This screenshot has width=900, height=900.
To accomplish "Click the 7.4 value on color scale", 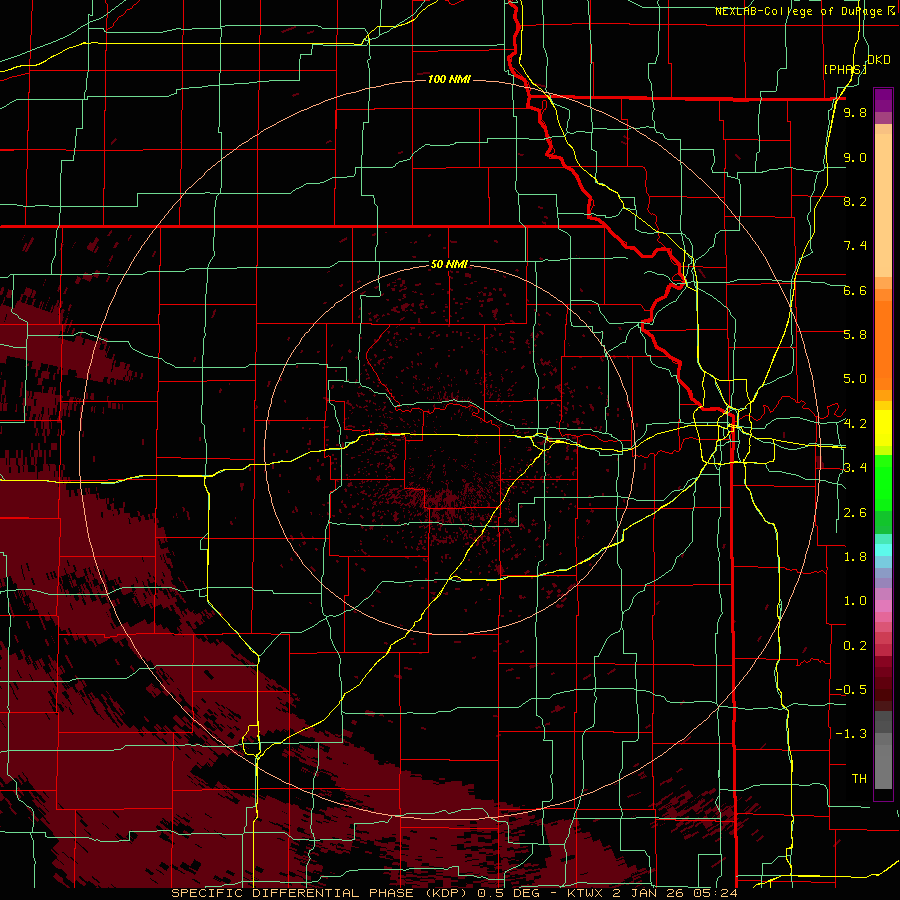I will coord(855,246).
